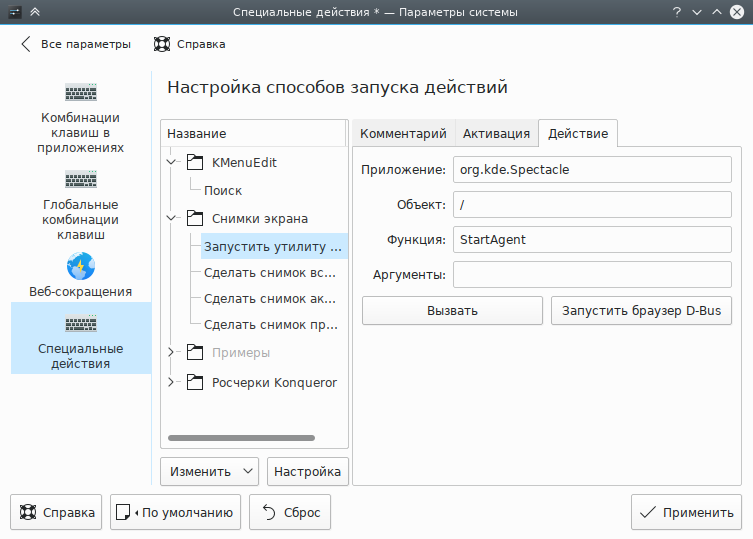
Task: Click the horizontal scrollbar under the tree
Action: pos(241,437)
